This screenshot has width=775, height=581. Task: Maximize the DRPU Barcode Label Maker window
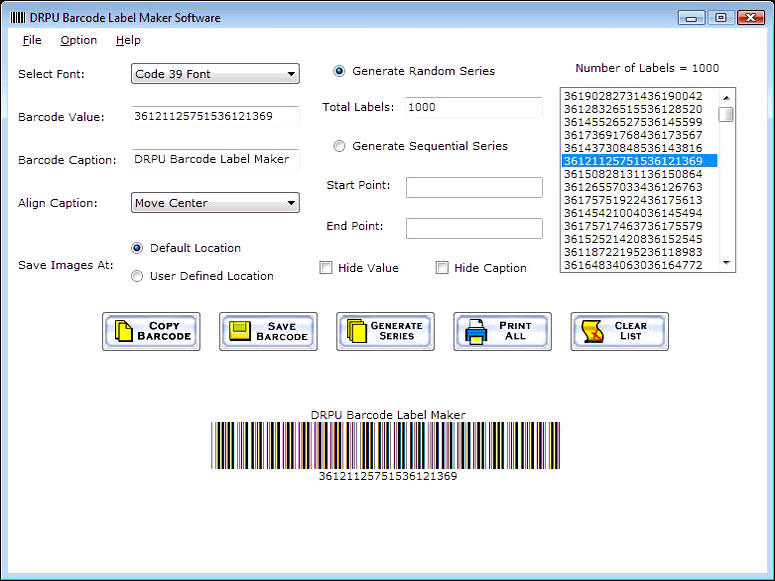tap(721, 18)
